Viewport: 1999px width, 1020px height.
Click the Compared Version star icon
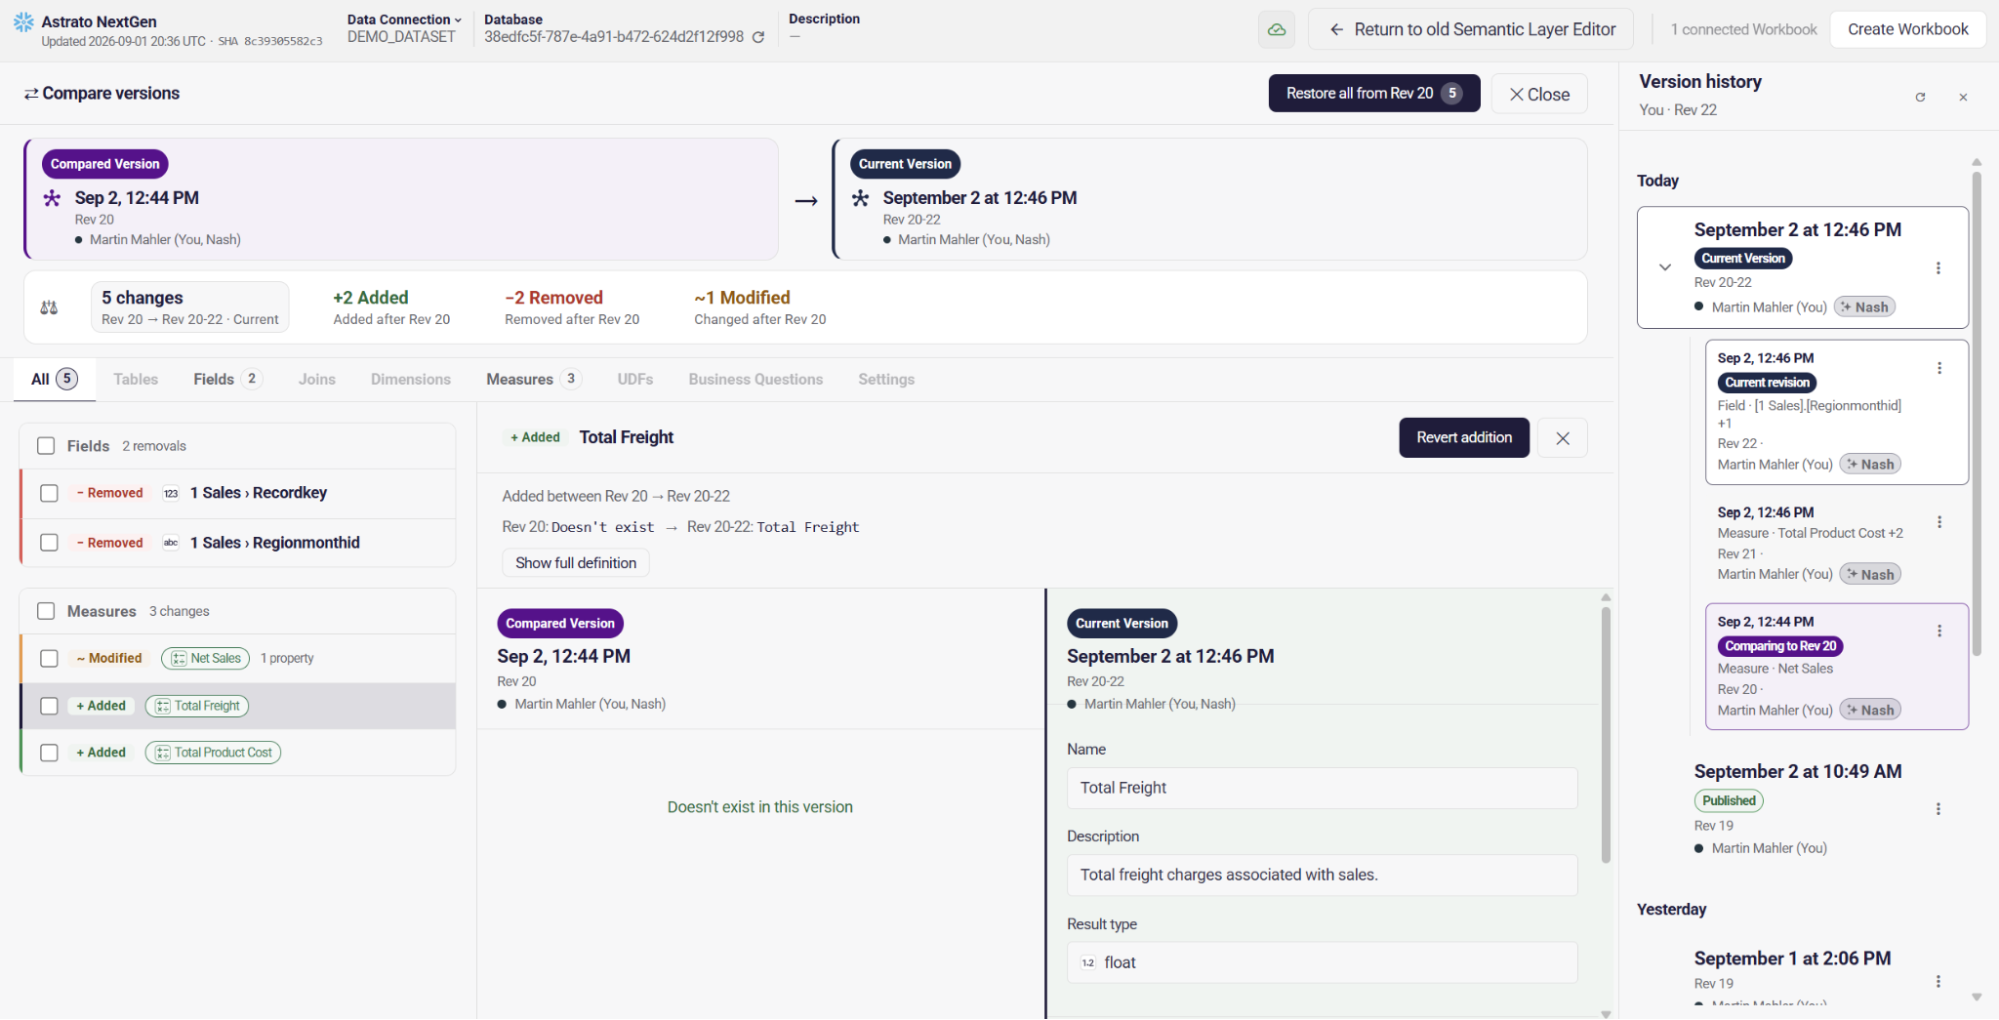pyautogui.click(x=52, y=198)
